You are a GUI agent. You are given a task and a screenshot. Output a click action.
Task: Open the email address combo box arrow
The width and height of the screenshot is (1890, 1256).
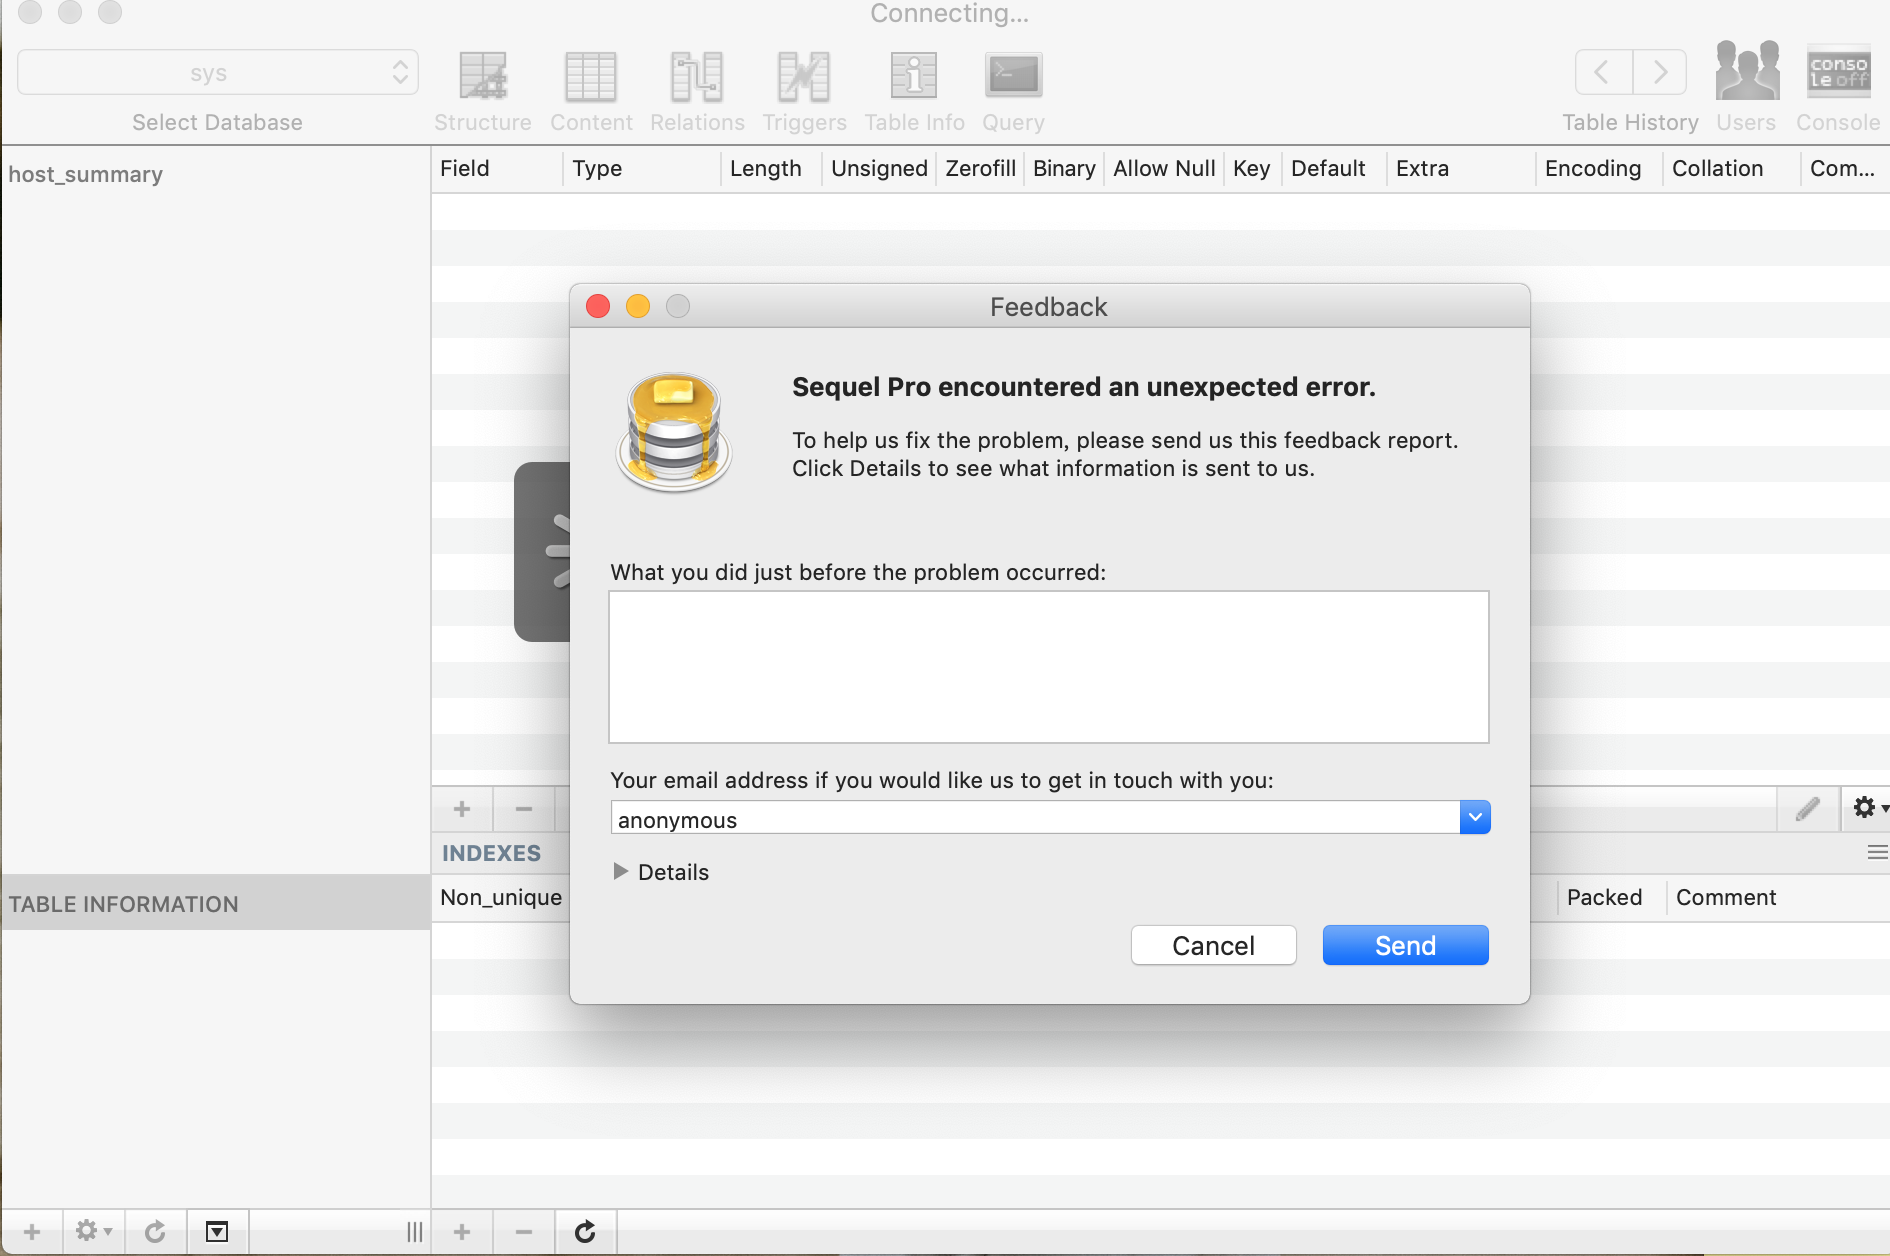tap(1475, 818)
